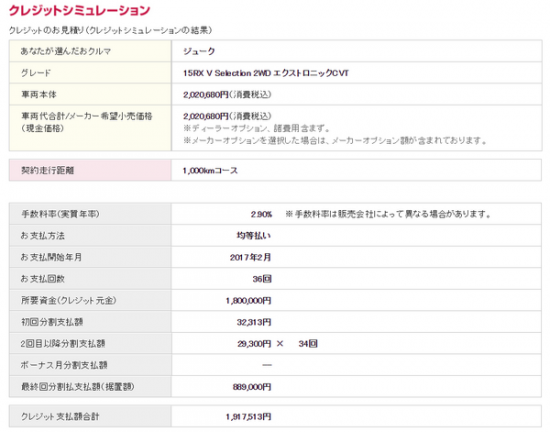Image resolution: width=550 pixels, height=432 pixels.
Task: Click the 2017年2月 value
Action: tap(250, 257)
